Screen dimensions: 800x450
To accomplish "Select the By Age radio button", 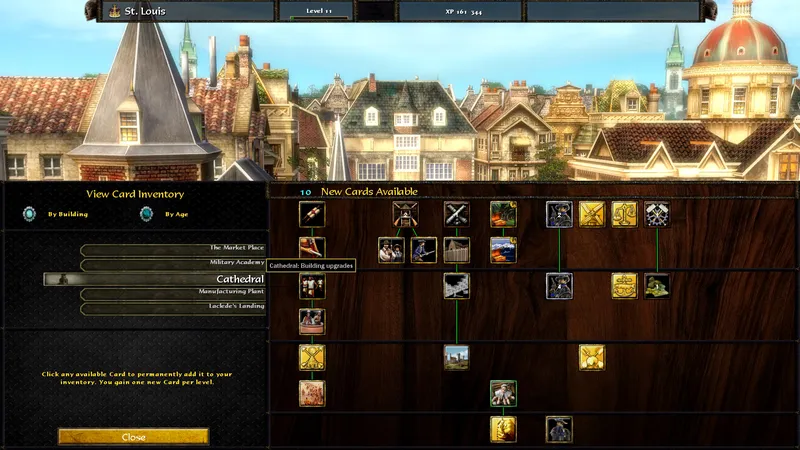I will tap(147, 214).
